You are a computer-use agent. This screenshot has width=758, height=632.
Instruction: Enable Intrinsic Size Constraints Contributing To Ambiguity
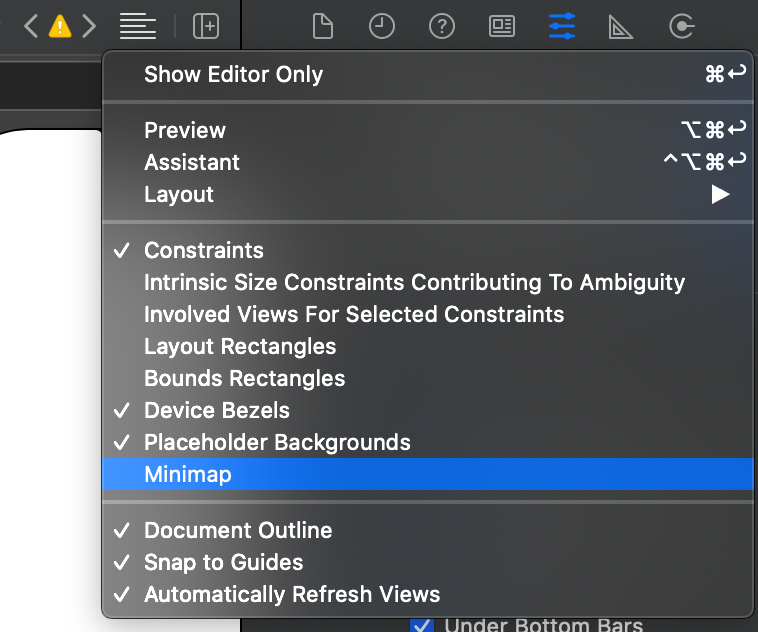428,282
